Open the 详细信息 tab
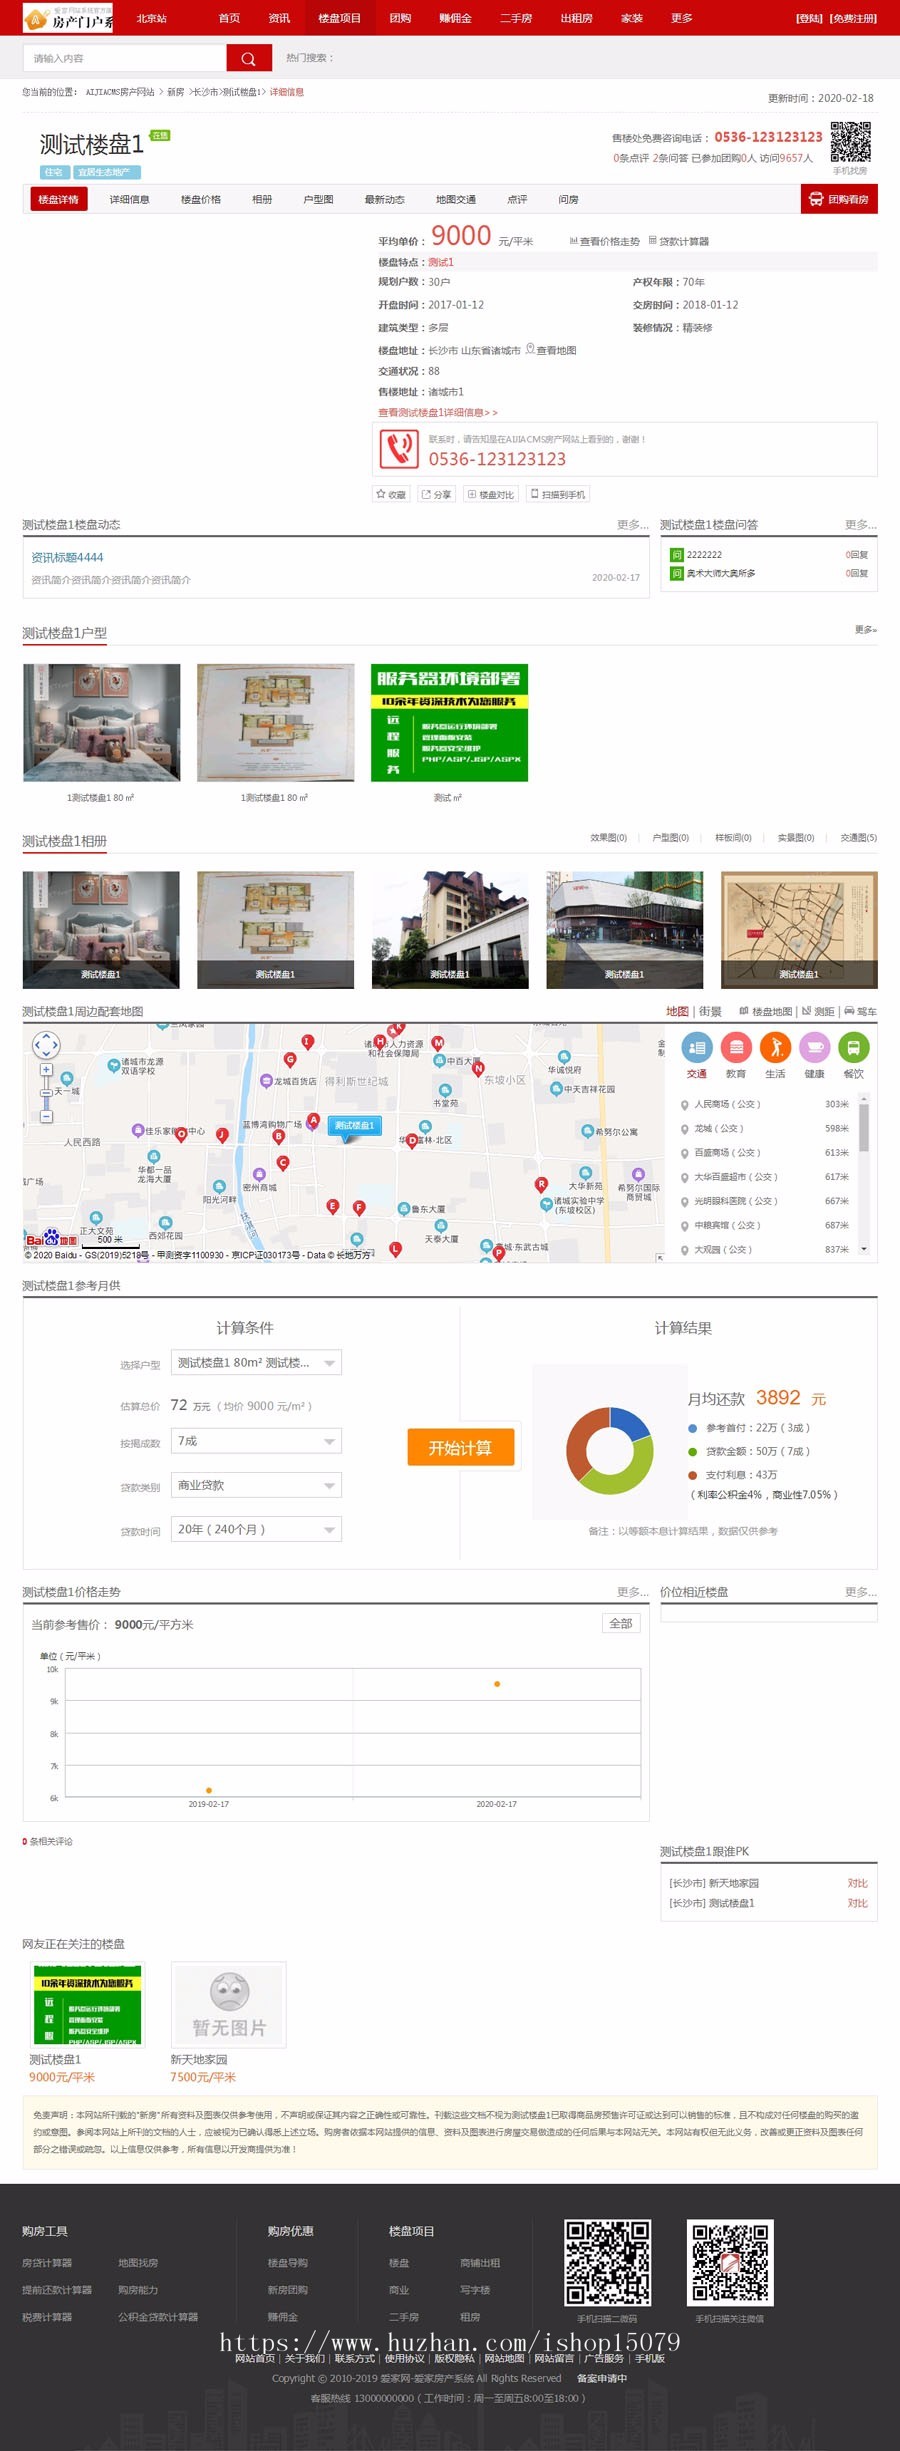Image resolution: width=900 pixels, height=2451 pixels. pyautogui.click(x=129, y=199)
